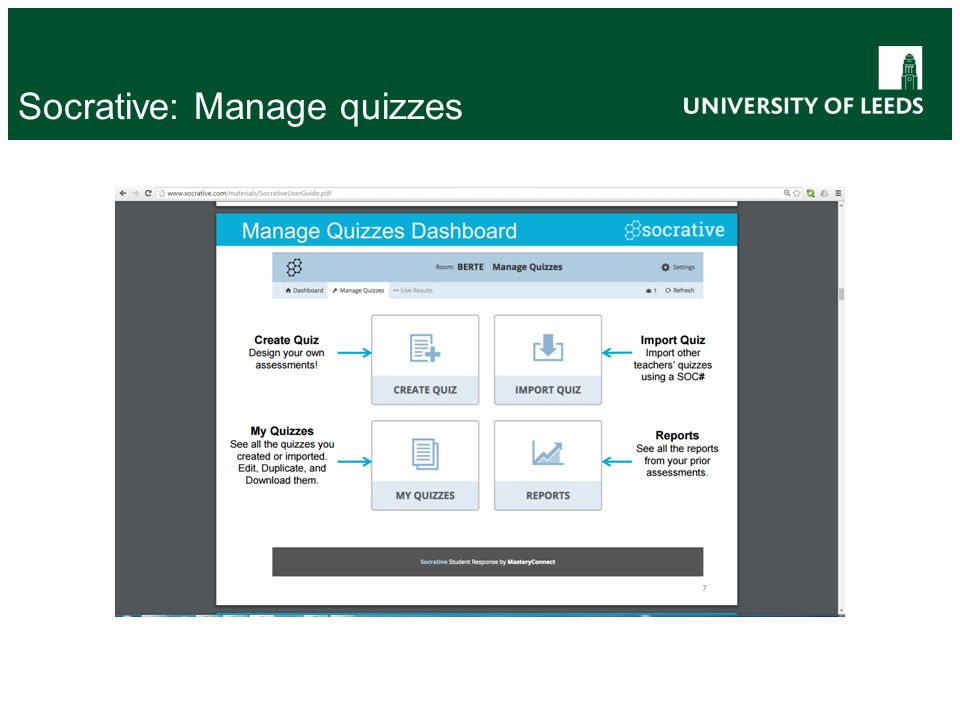Click the zoom magnifier icon in address bar
This screenshot has width=960, height=720.
point(787,193)
